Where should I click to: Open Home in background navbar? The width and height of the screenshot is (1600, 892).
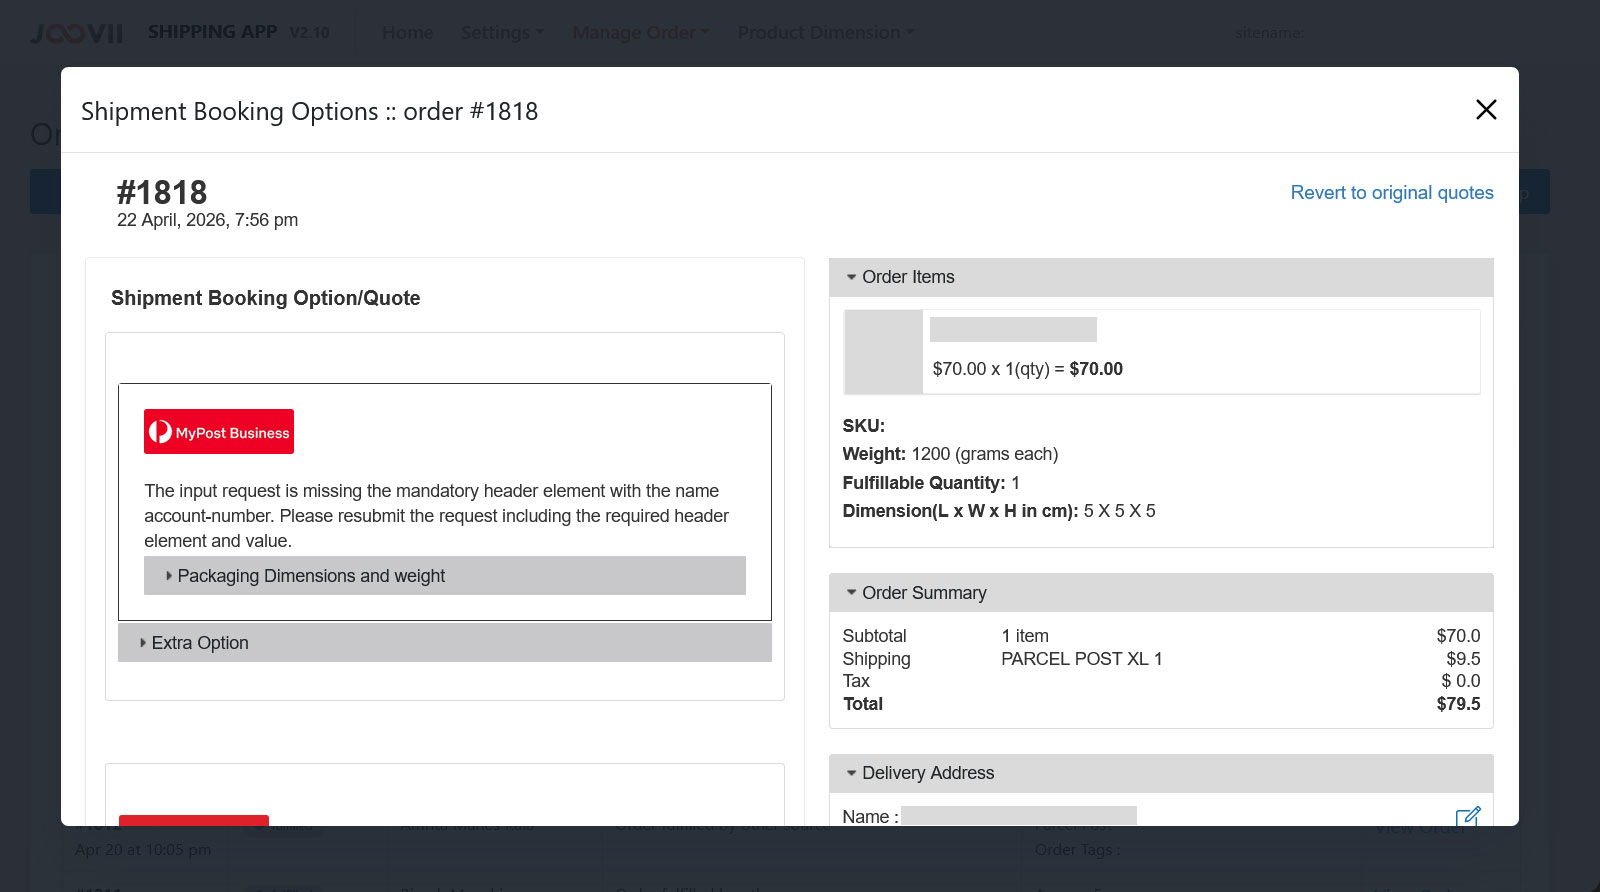[408, 32]
